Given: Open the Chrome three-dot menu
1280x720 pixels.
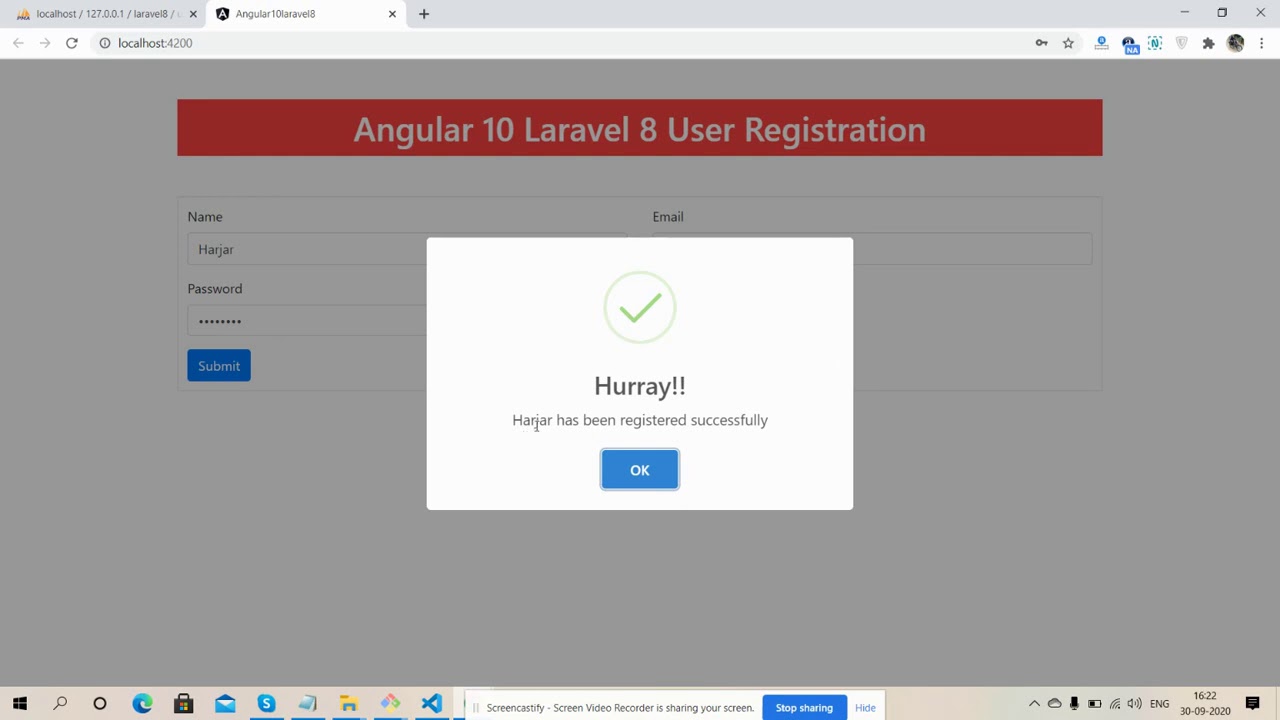Looking at the screenshot, I should click(1262, 43).
